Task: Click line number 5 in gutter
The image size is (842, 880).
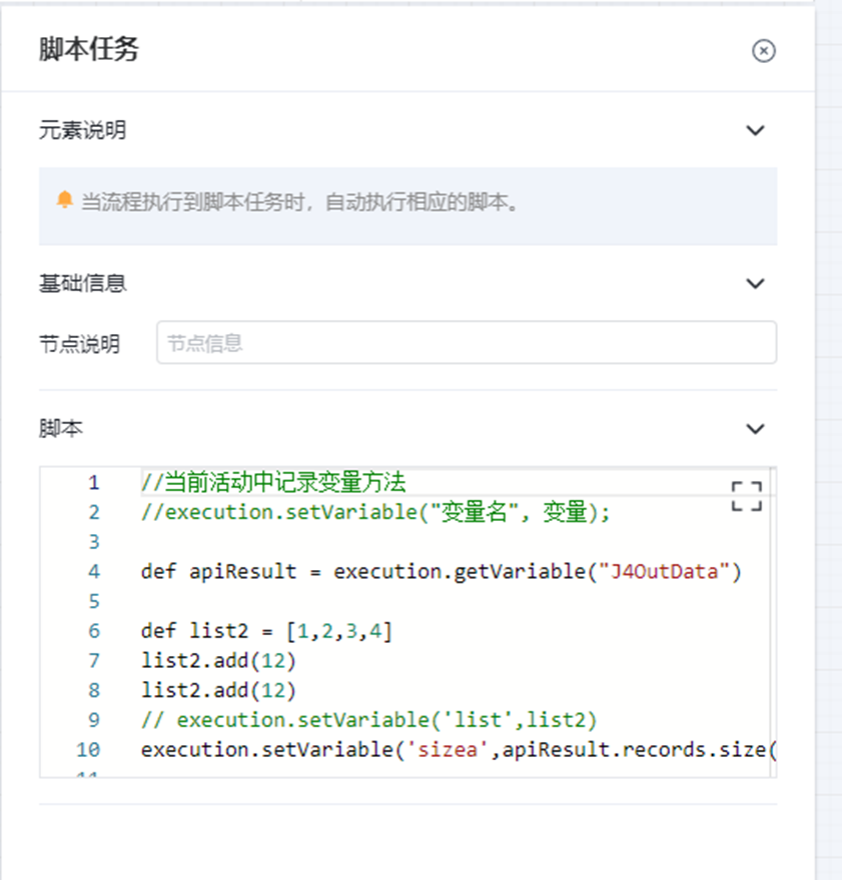Action: (94, 602)
